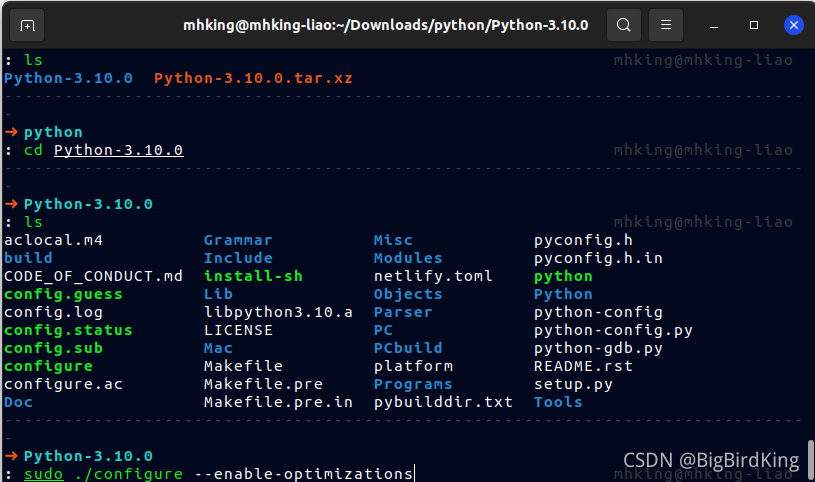Click the Modules directory name

click(408, 258)
